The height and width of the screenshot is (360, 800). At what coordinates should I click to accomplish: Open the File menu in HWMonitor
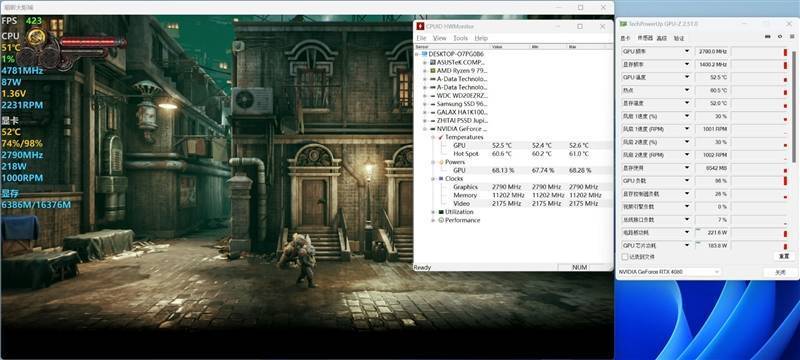coord(421,38)
